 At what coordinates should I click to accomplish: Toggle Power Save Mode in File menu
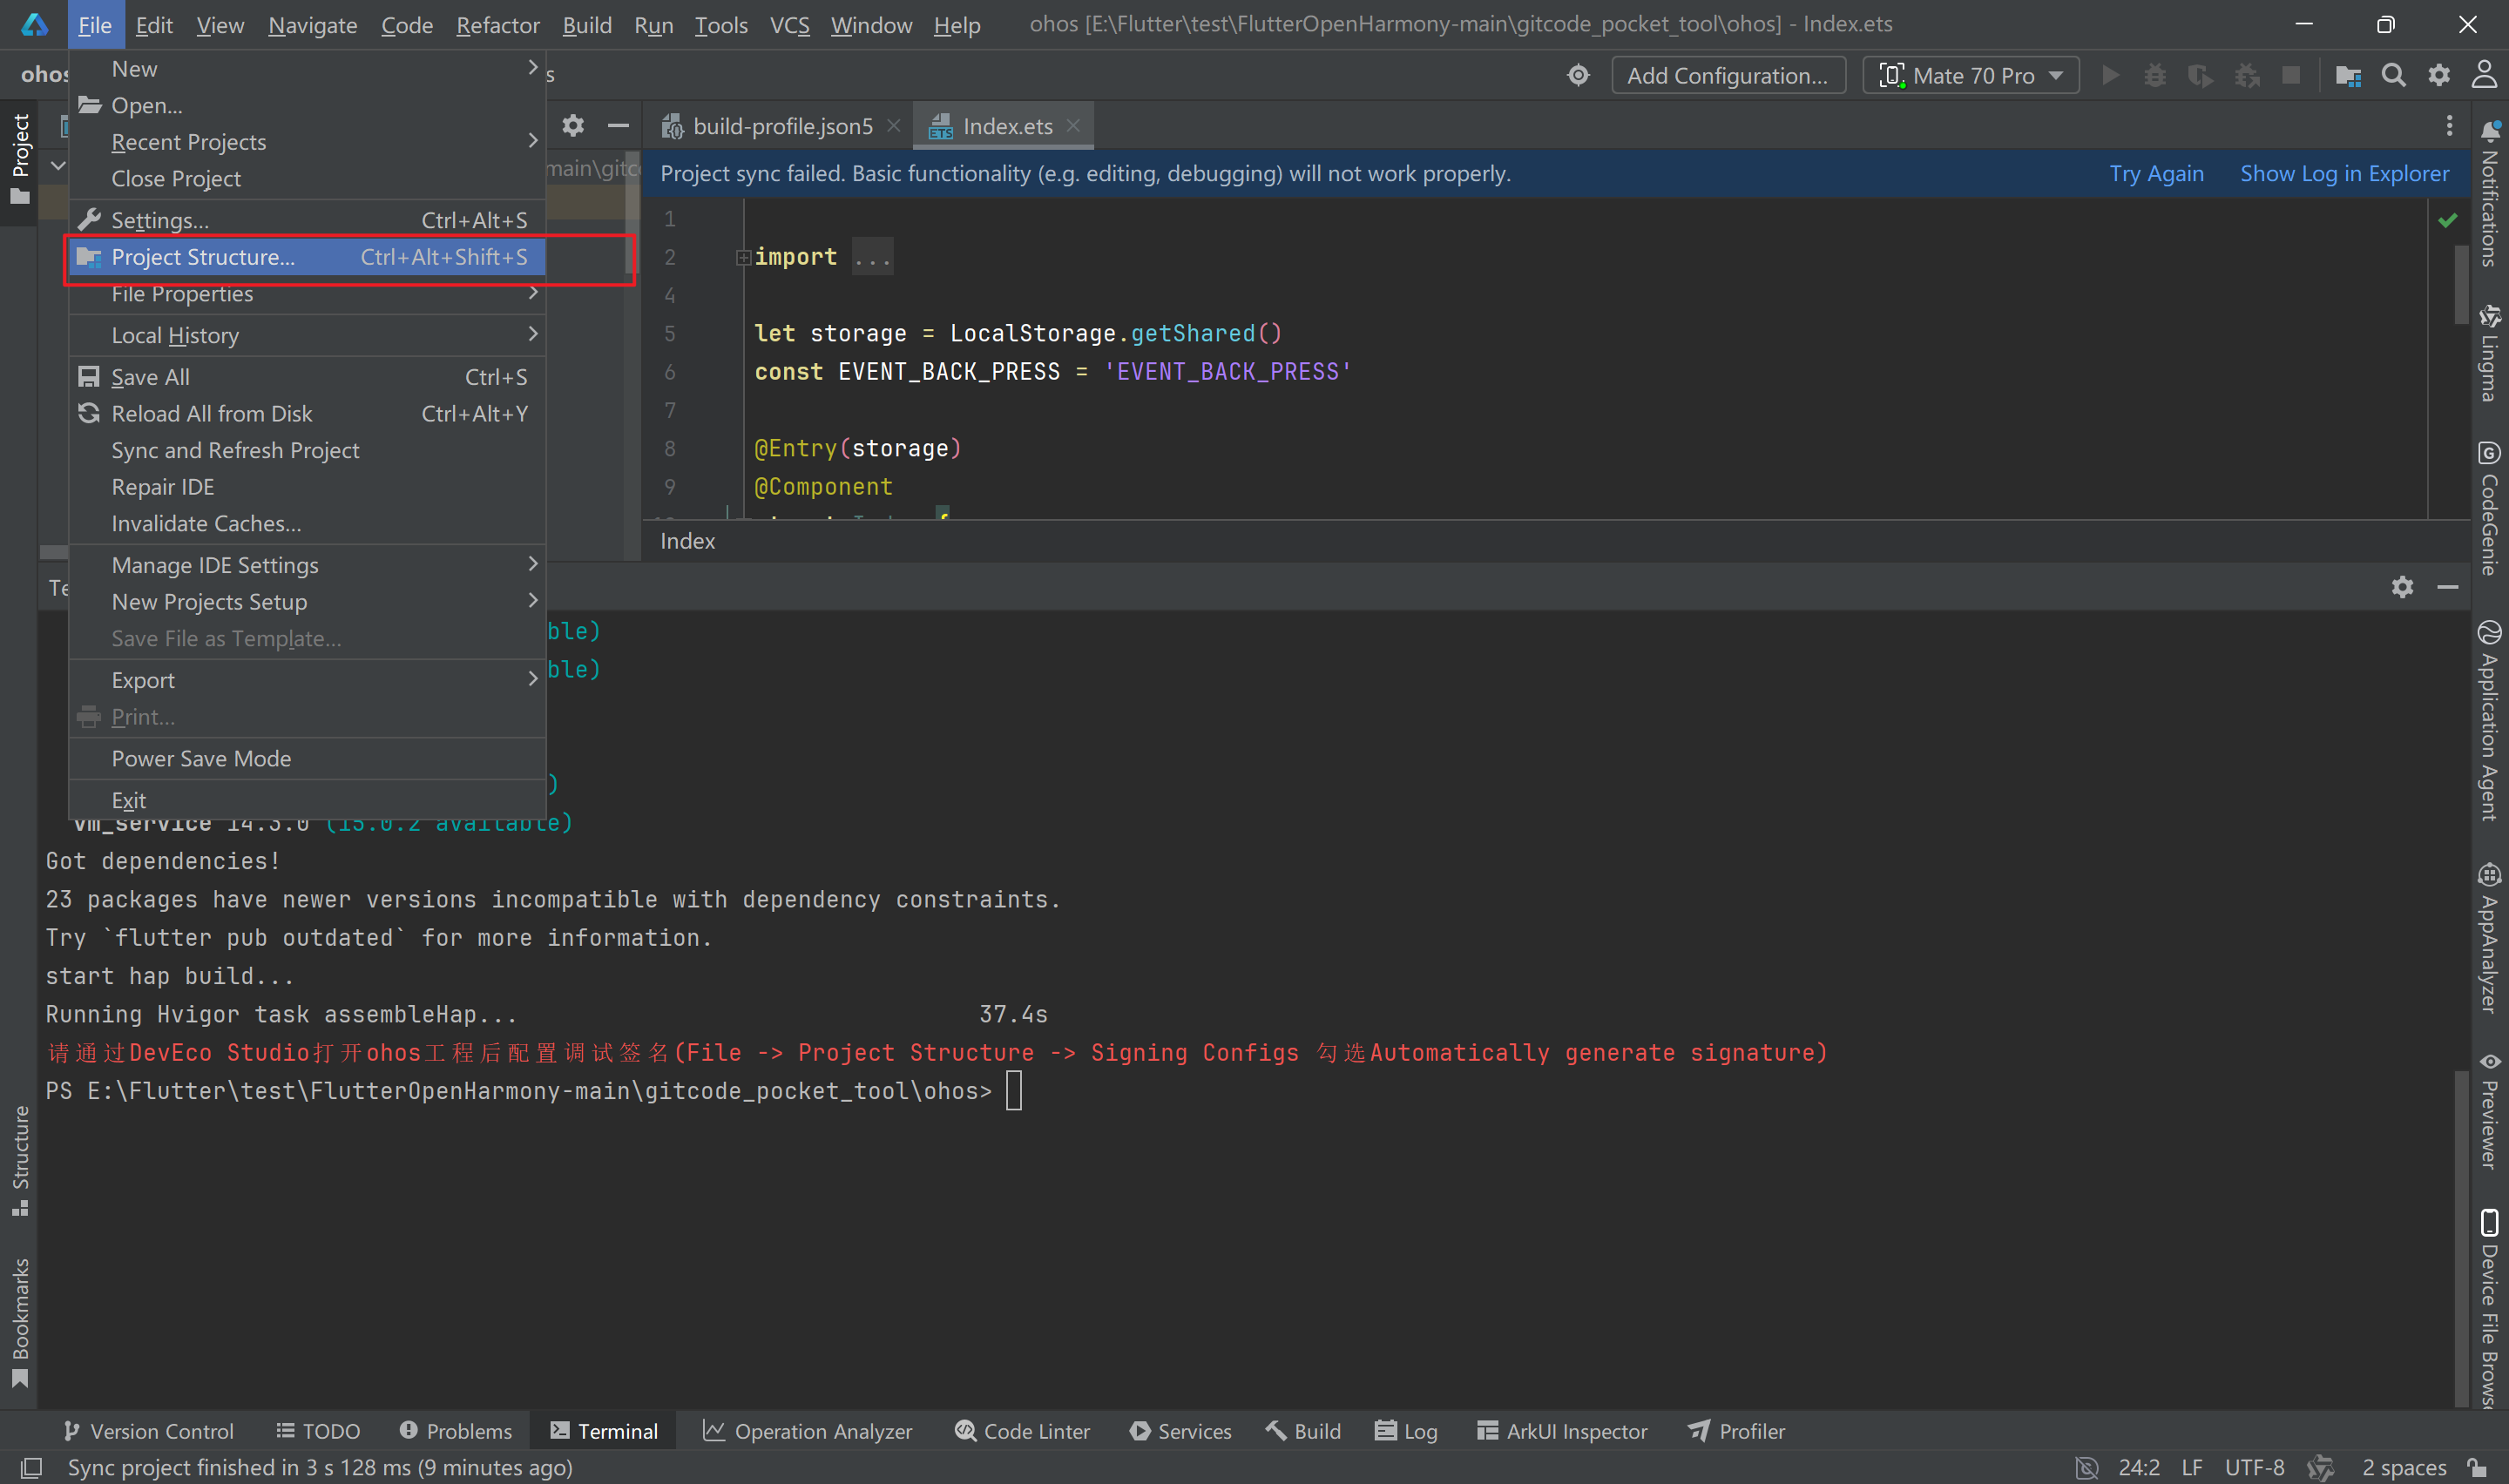pos(201,759)
